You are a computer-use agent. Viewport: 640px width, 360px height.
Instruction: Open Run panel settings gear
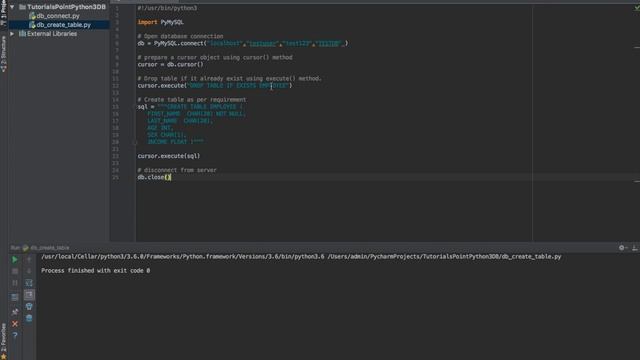point(622,247)
